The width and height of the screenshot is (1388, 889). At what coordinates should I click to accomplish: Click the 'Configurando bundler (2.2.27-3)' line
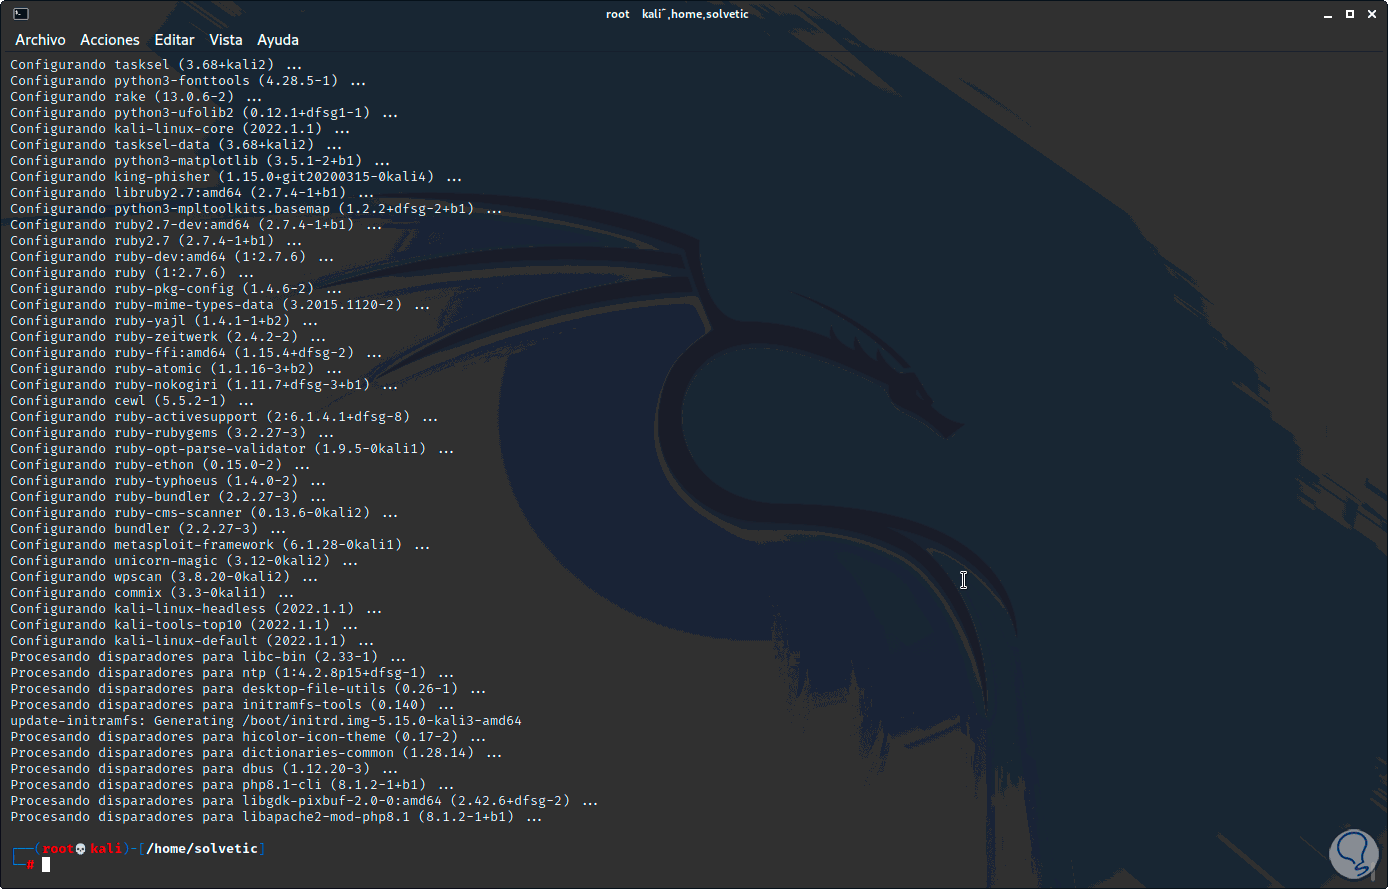(148, 529)
